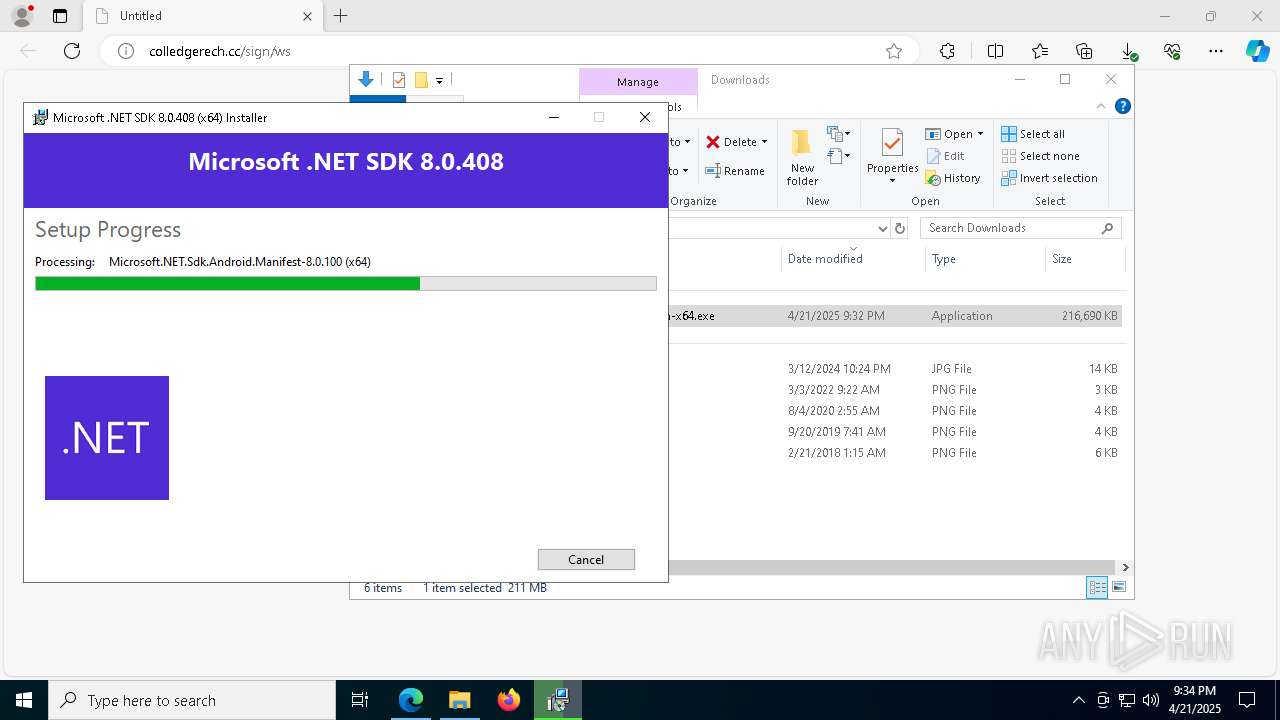Viewport: 1280px width, 720px height.
Task: Open file History in Explorer ribbon
Action: click(x=953, y=178)
